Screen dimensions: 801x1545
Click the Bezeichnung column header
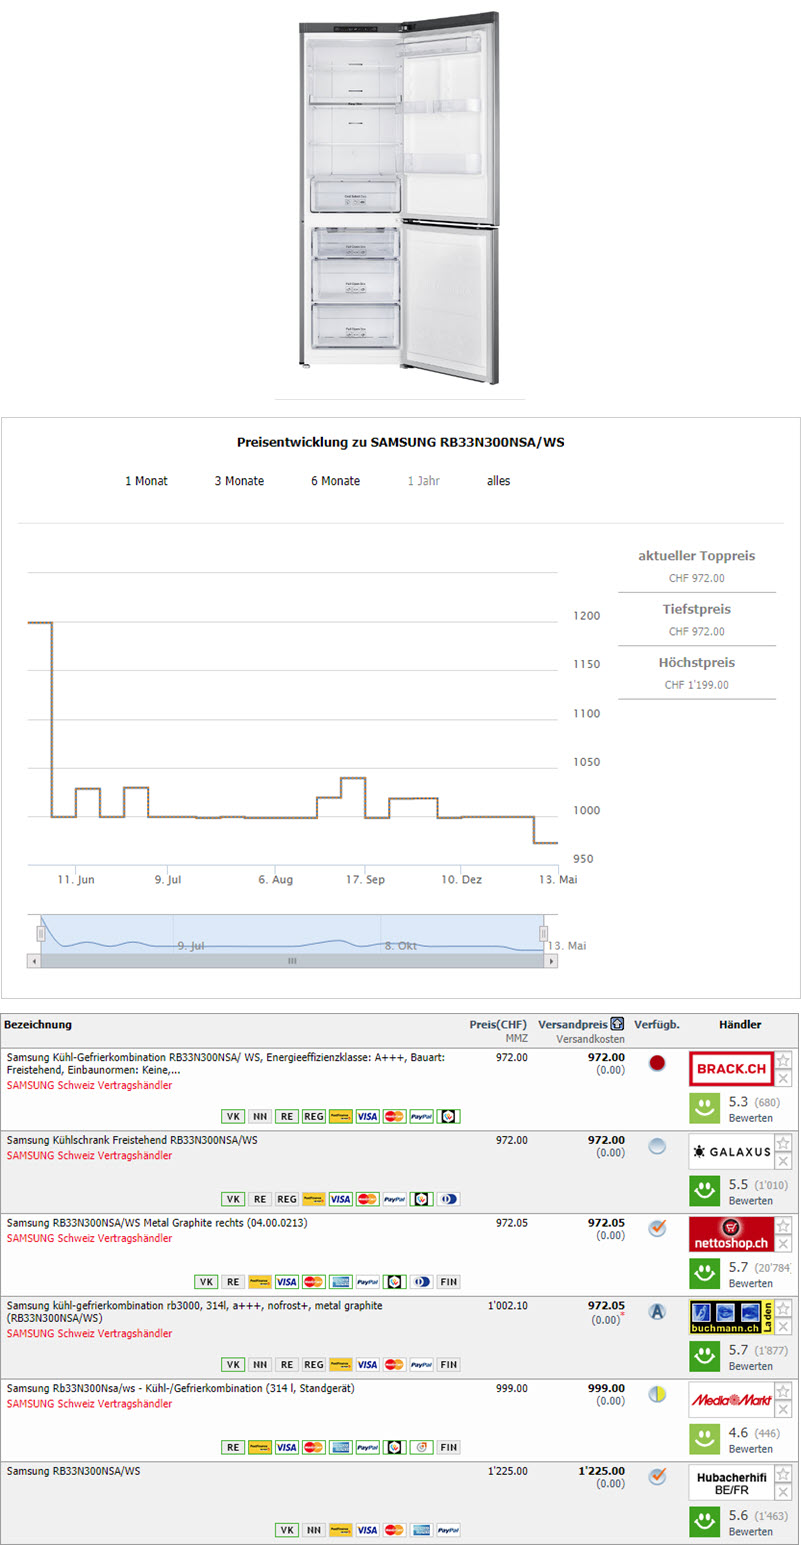(38, 1025)
